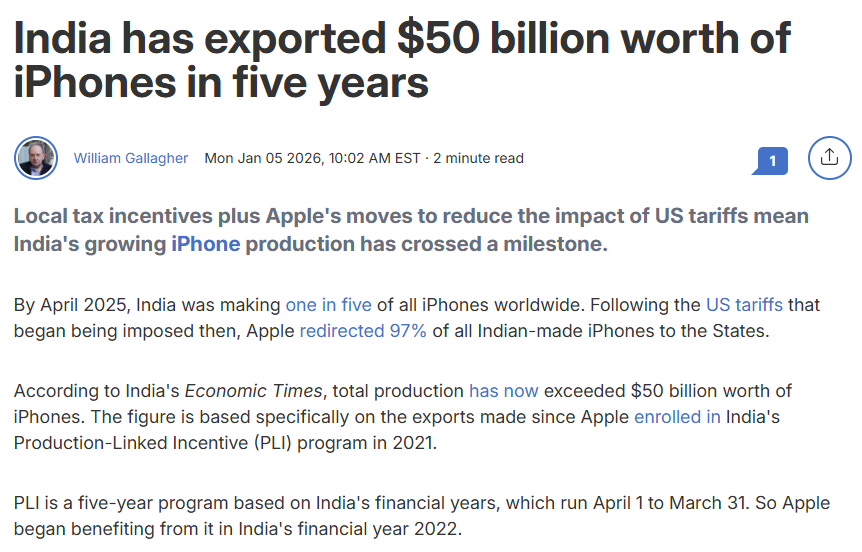Open the comments bubble showing 1

click(x=772, y=159)
